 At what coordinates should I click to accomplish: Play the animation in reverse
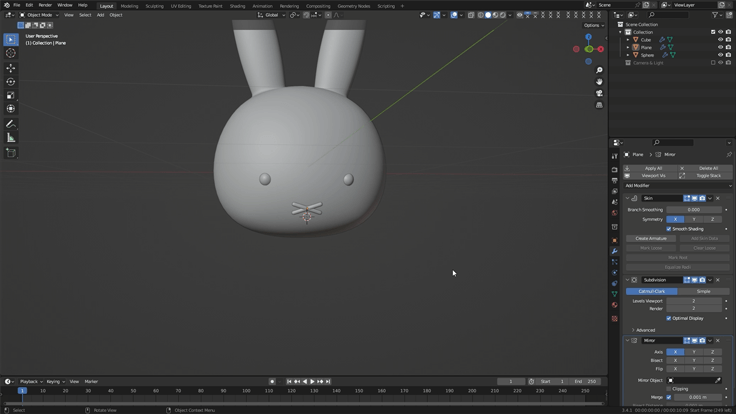(x=305, y=382)
